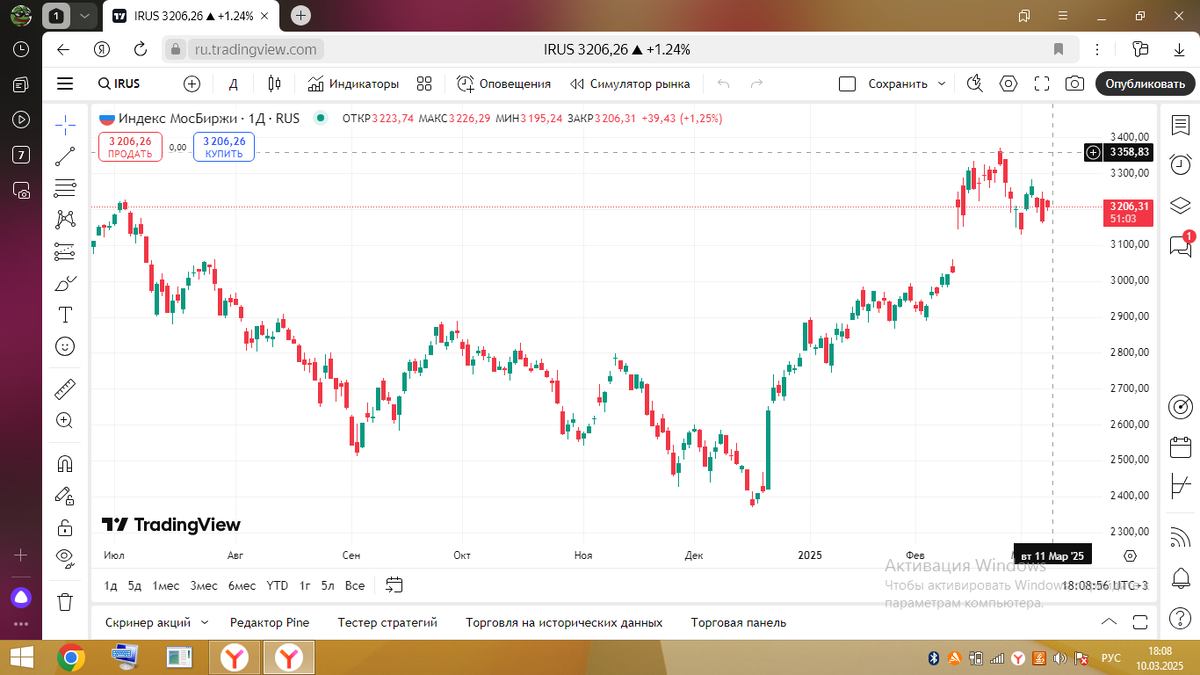
Task: Change the candlestick chart type
Action: tap(274, 84)
